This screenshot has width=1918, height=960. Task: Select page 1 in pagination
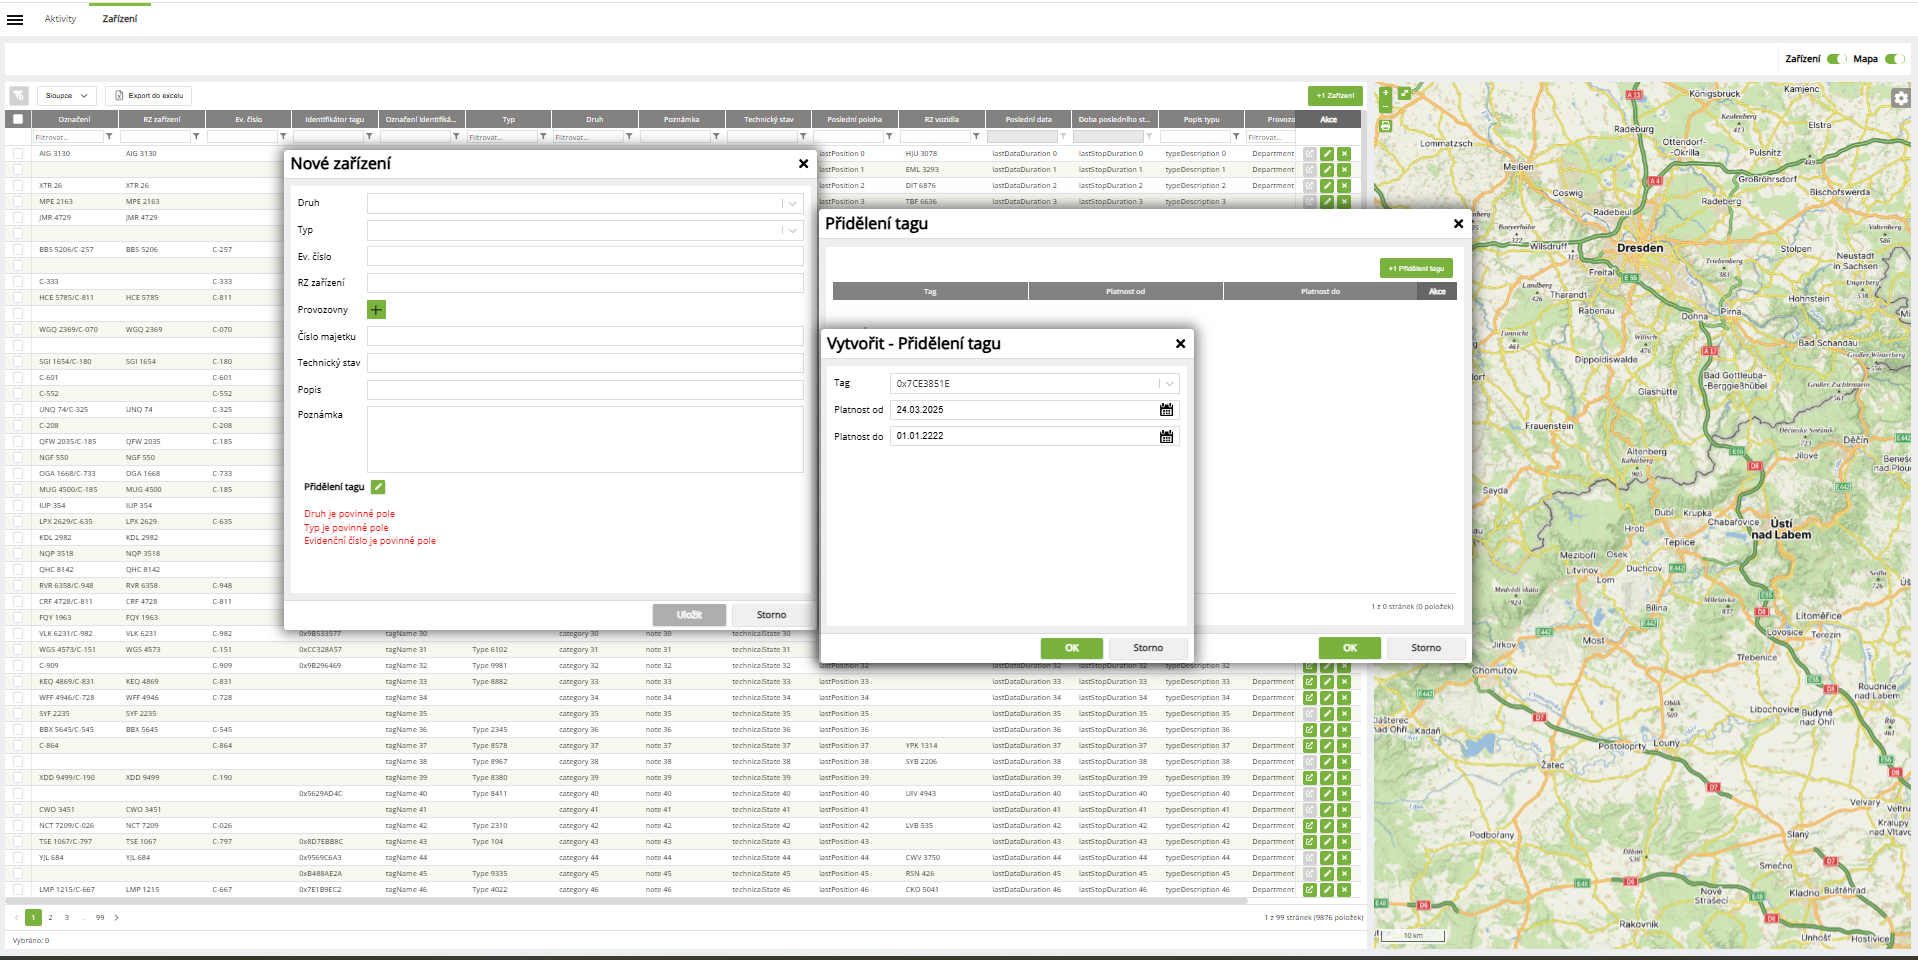click(x=33, y=917)
